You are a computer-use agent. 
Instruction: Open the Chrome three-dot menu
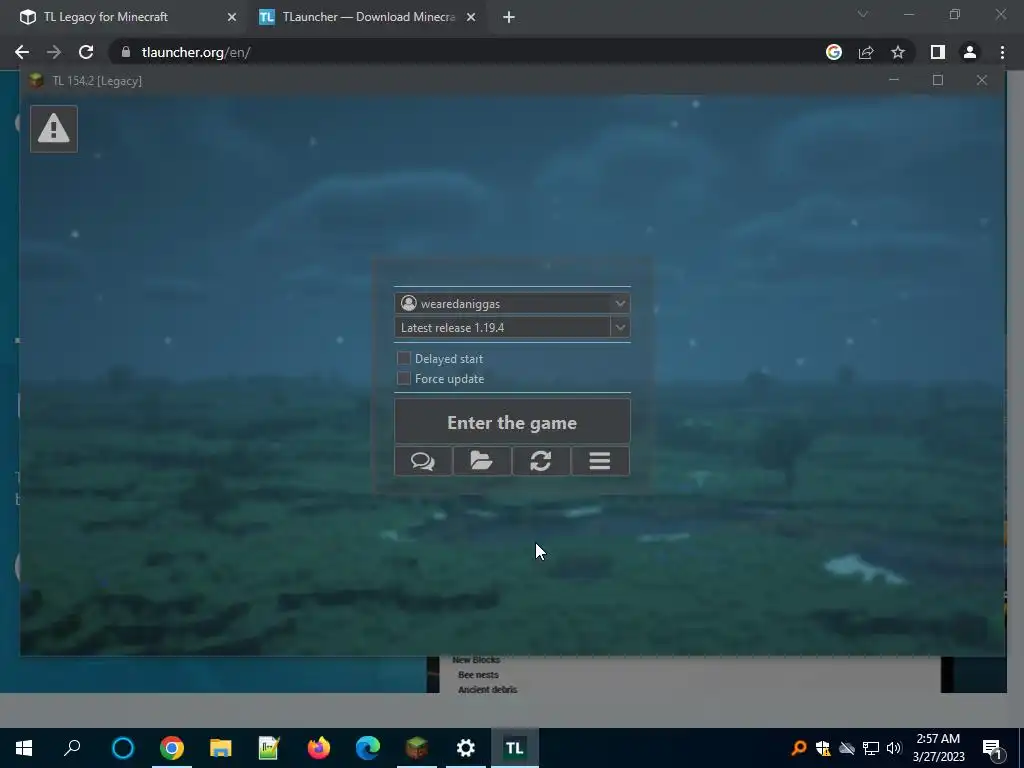1002,52
